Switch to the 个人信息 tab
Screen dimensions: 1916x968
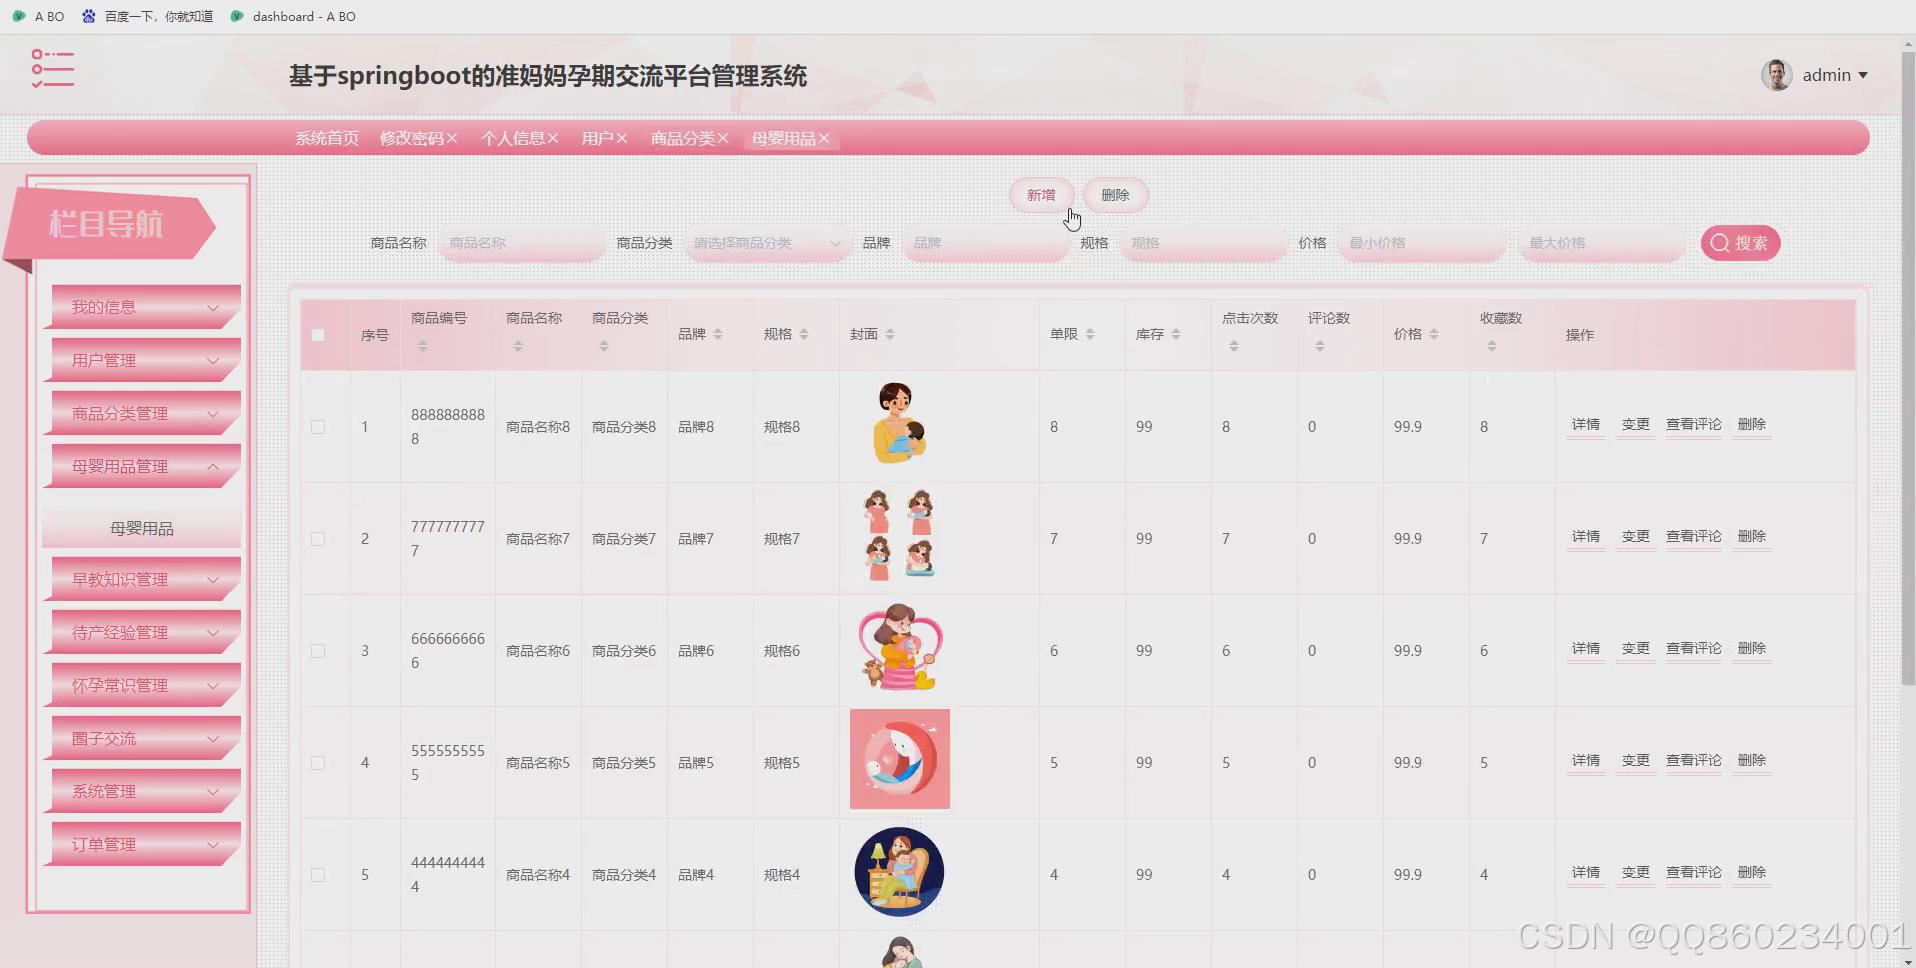coord(512,138)
